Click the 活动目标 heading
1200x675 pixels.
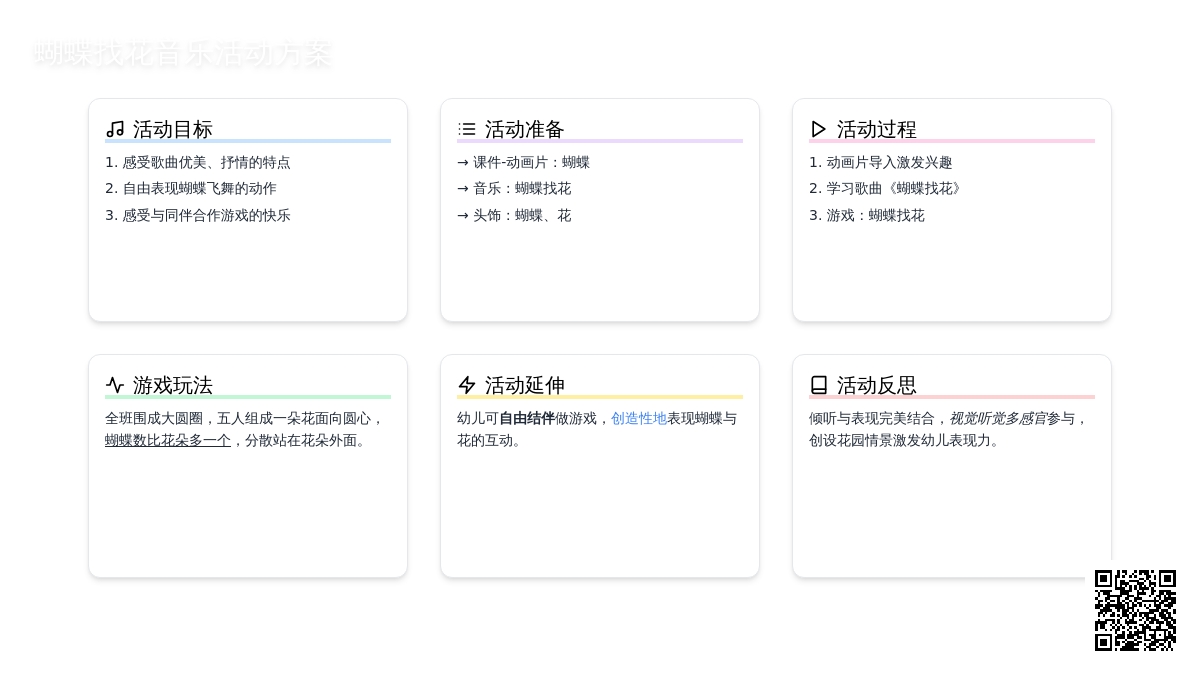click(173, 129)
